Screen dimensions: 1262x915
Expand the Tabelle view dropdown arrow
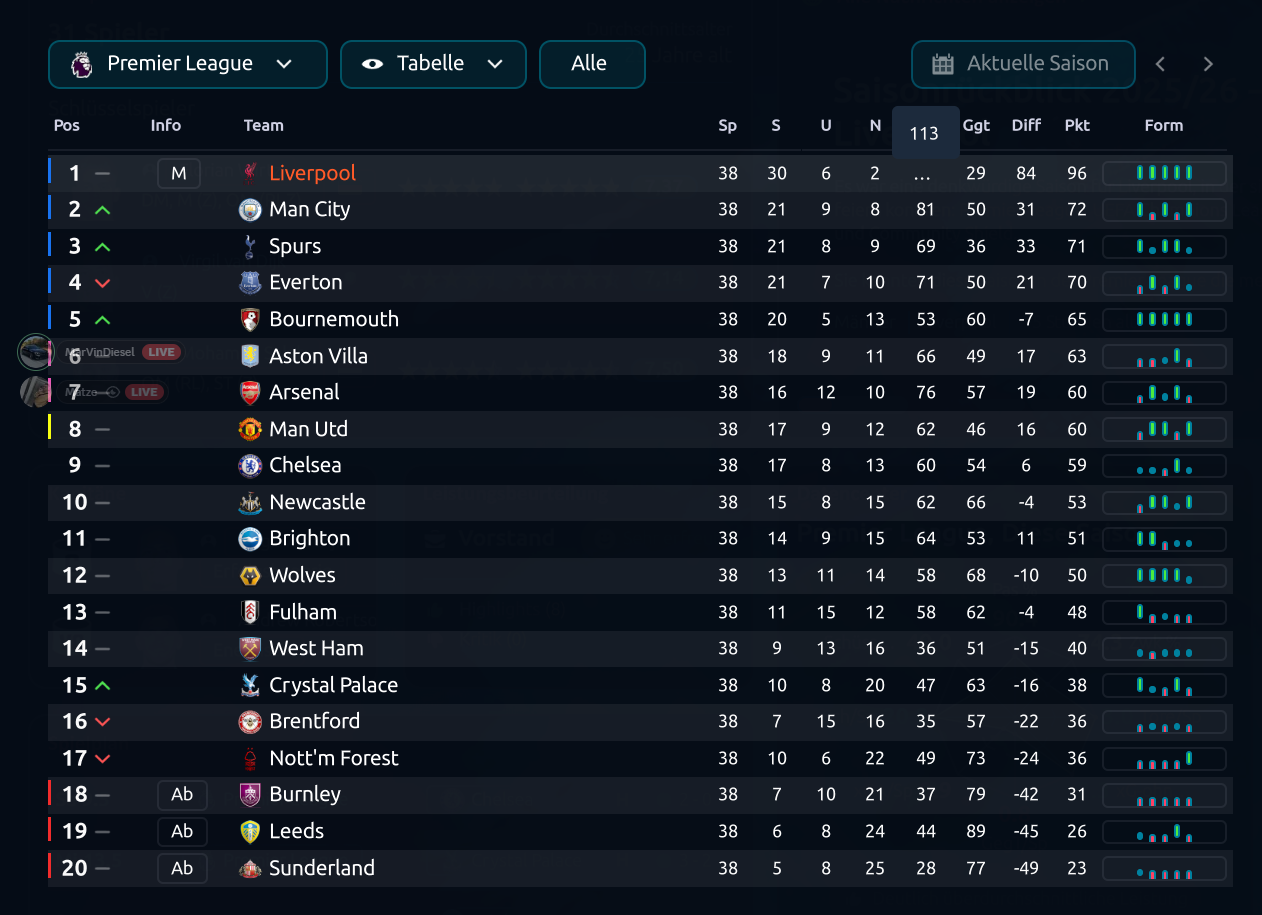pos(495,64)
